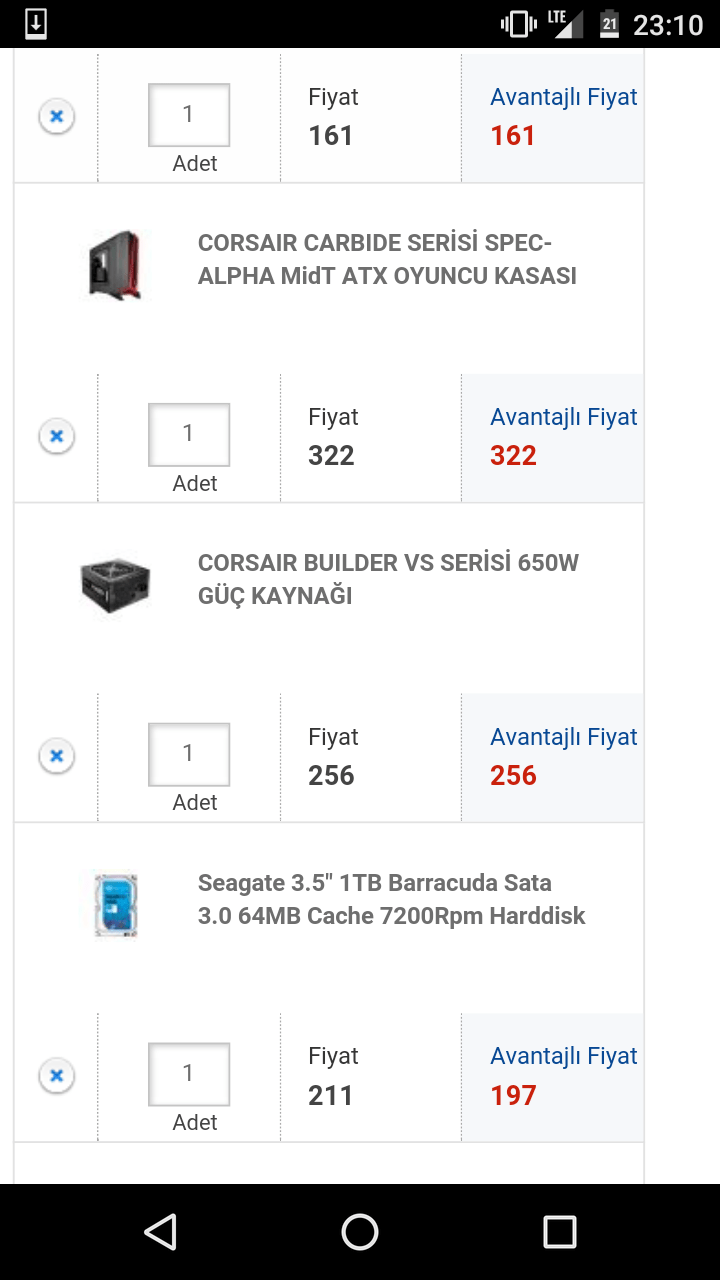Open Corsair Carbide Spec-Alpha case thumbnail
The height and width of the screenshot is (1280, 720).
tap(115, 265)
